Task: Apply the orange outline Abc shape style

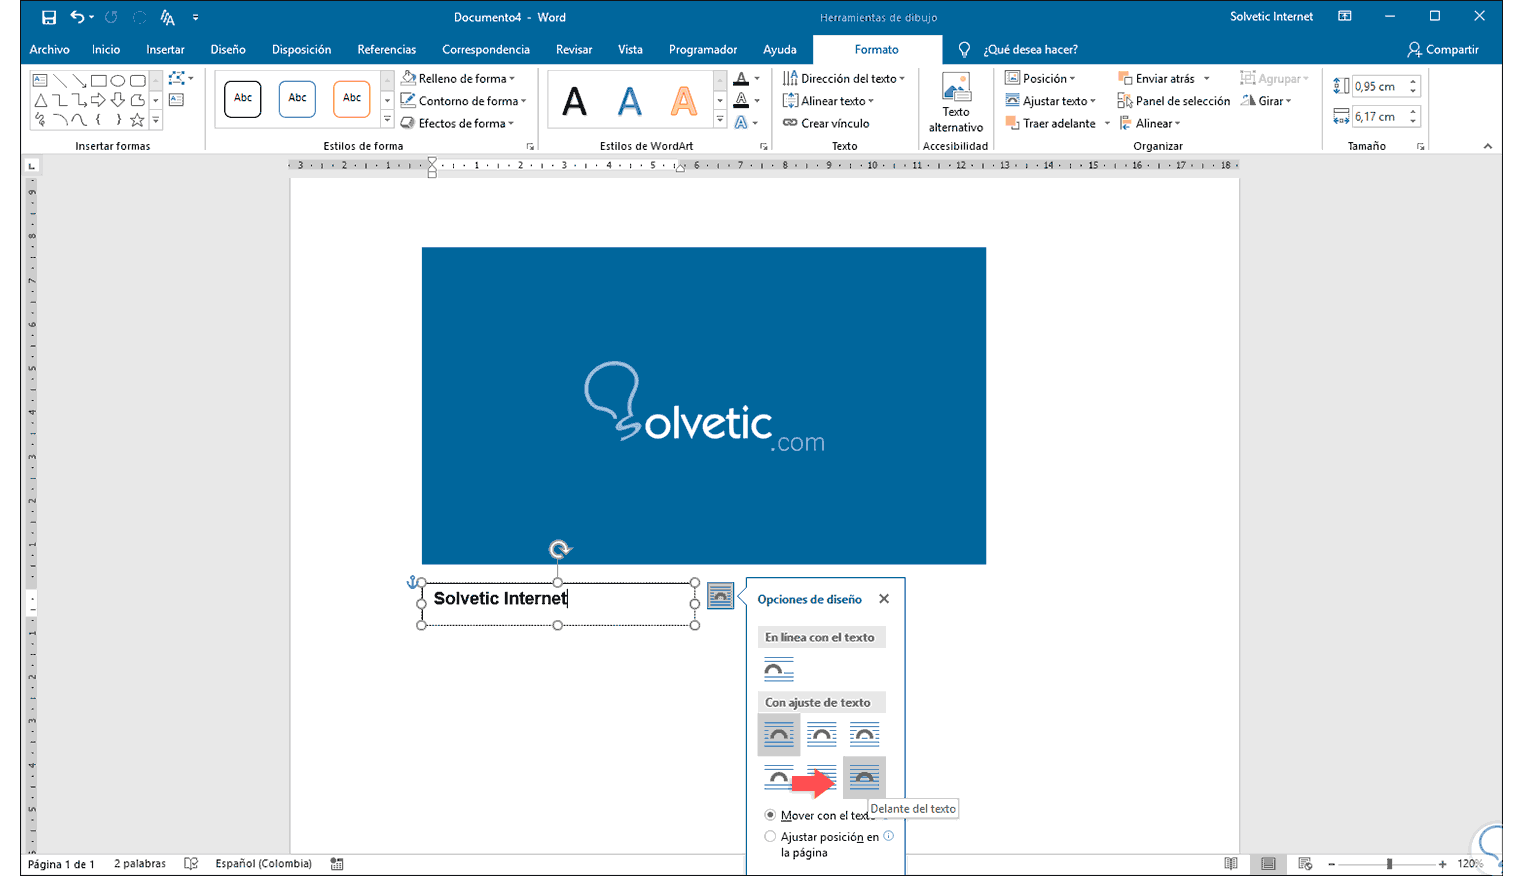Action: click(352, 99)
